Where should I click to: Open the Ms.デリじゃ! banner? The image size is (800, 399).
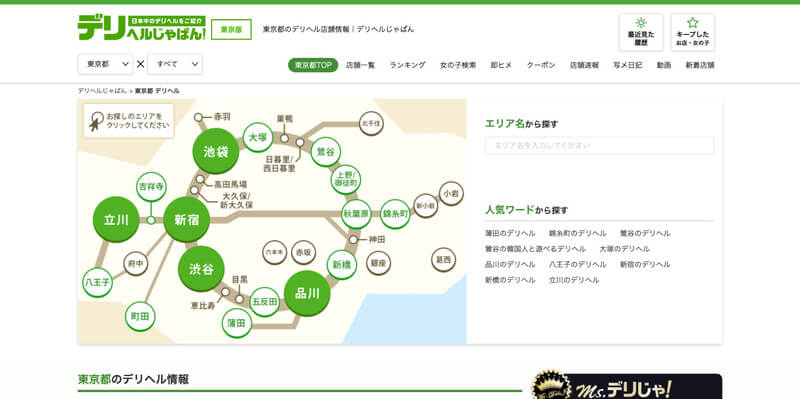627,386
